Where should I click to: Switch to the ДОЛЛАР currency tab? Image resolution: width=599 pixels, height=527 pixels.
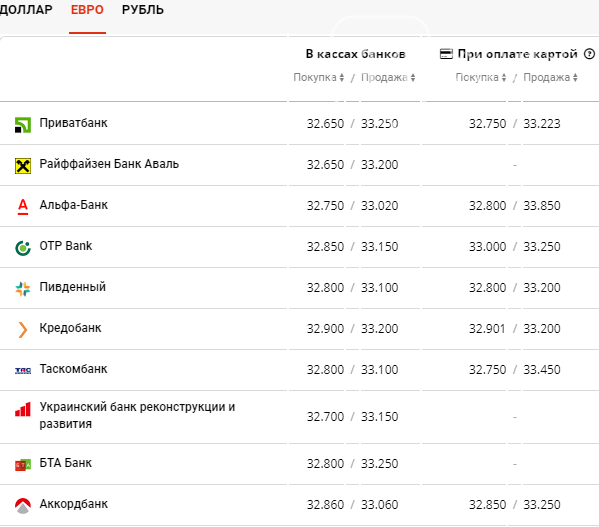point(26,10)
